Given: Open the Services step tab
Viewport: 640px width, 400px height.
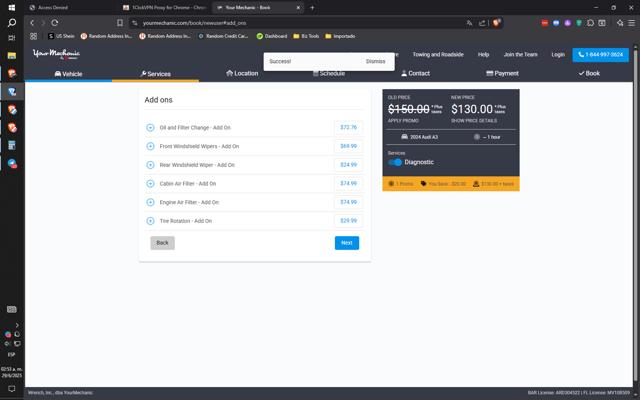Looking at the screenshot, I should [x=155, y=74].
